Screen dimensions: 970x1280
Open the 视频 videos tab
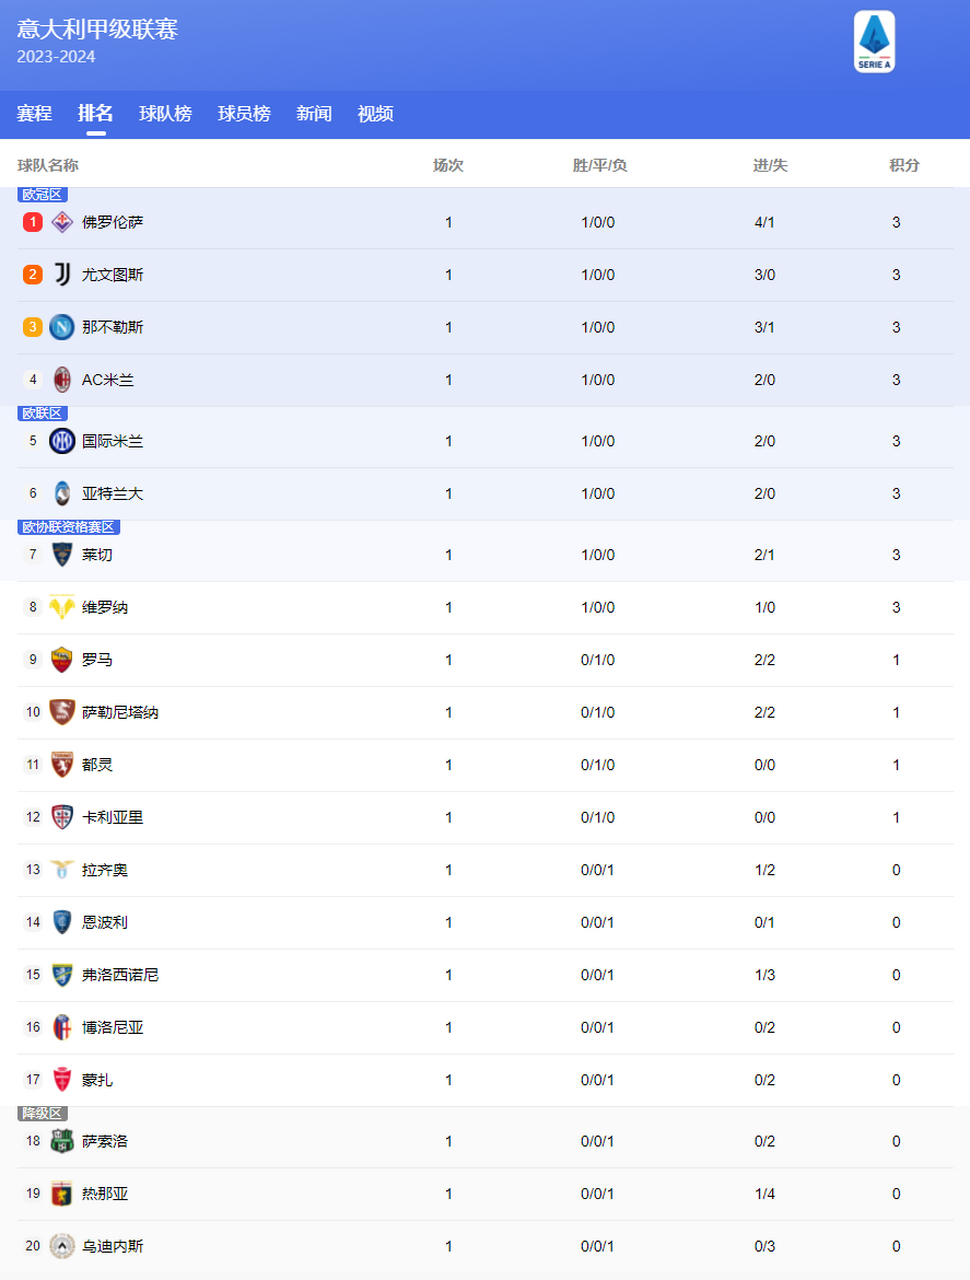375,114
